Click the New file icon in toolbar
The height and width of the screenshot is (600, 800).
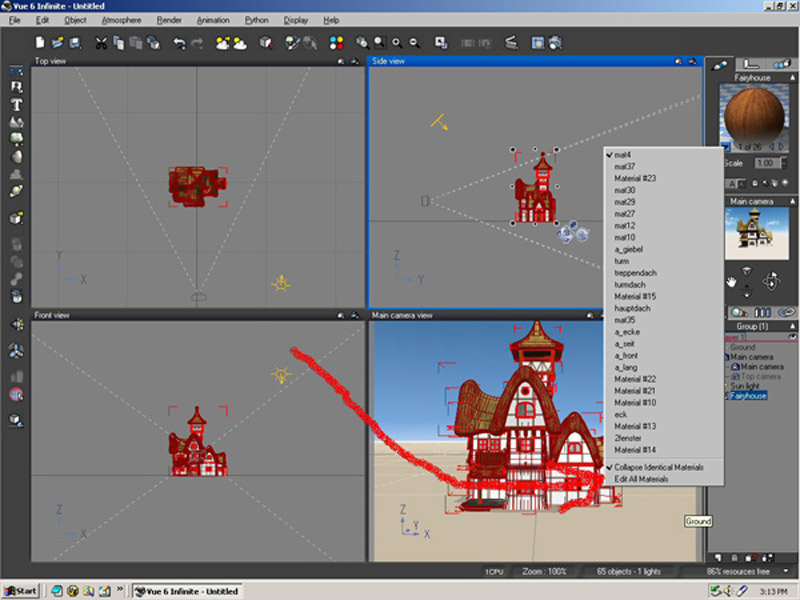pos(41,43)
